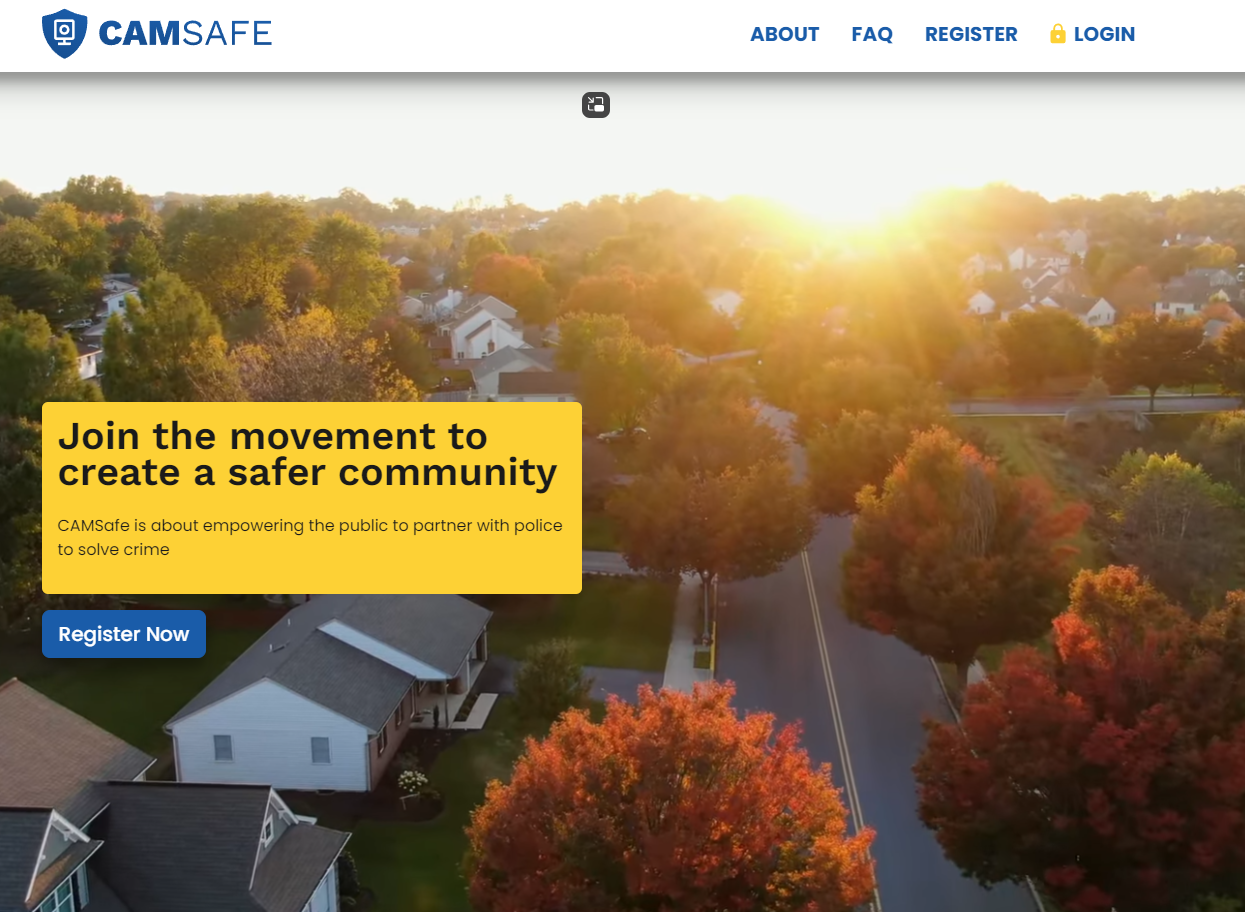Click the yellow hero banner card

click(312, 498)
